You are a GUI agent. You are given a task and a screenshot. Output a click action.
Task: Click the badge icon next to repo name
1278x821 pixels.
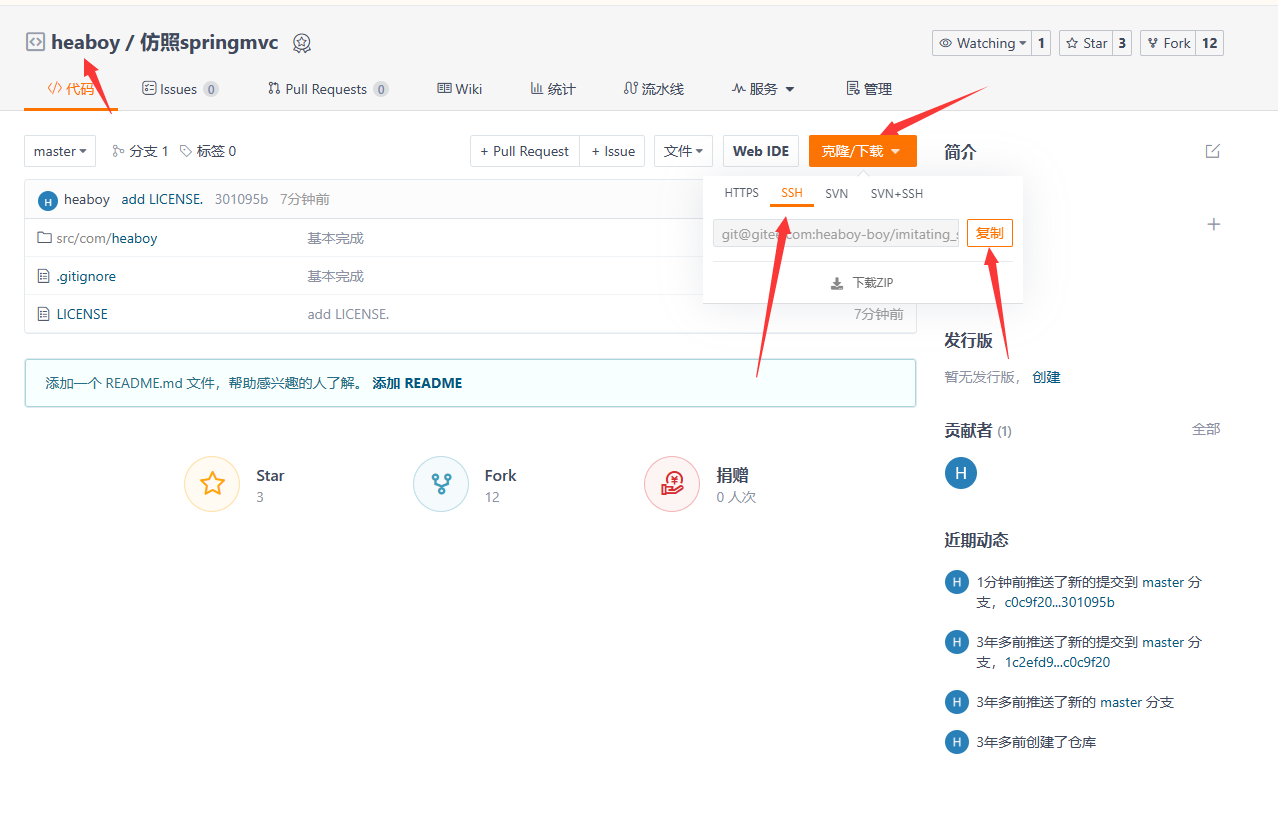point(302,43)
